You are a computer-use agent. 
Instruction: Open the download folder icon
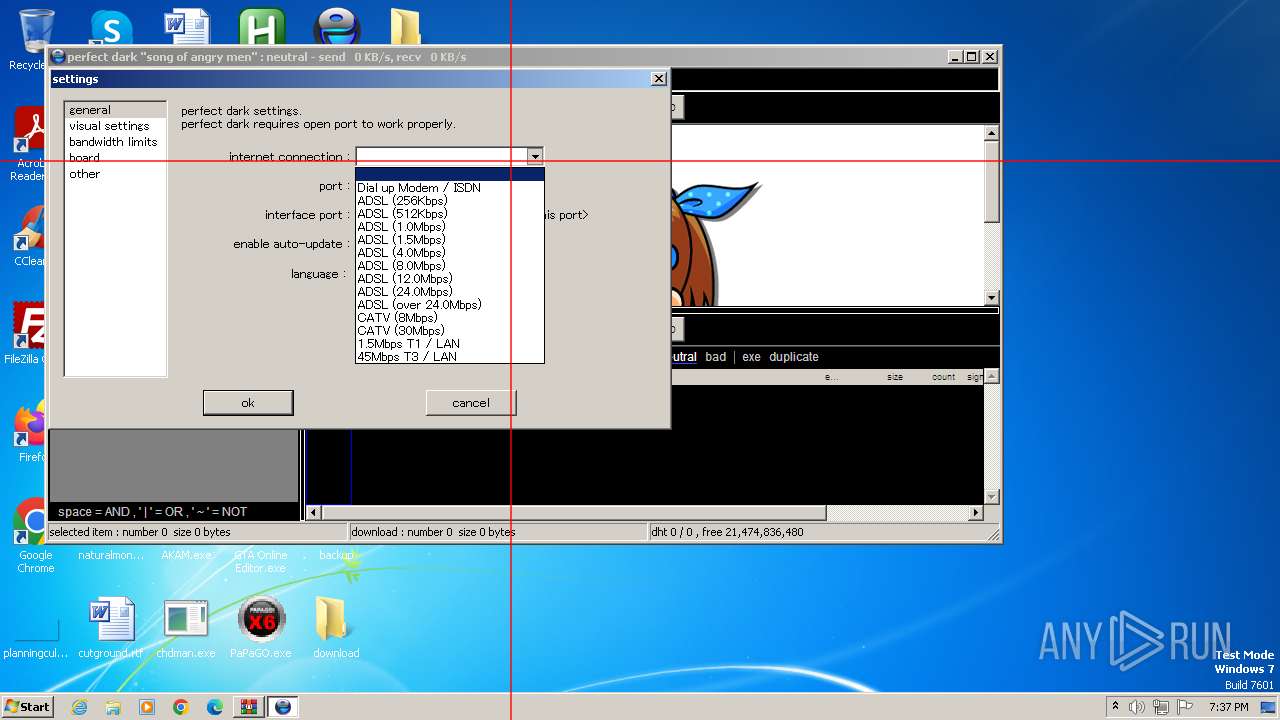click(336, 628)
